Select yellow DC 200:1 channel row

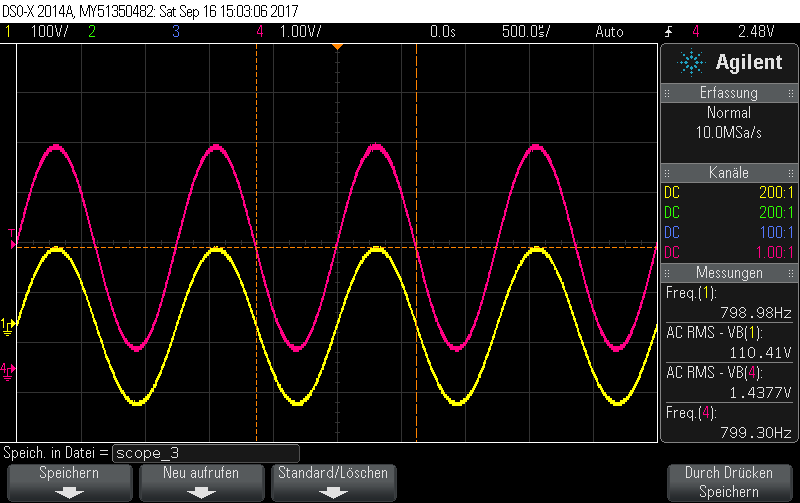[x=729, y=193]
